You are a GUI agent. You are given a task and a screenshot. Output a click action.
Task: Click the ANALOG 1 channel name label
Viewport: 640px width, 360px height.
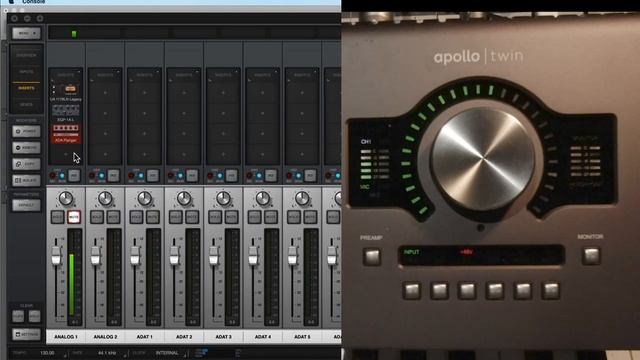click(x=66, y=337)
